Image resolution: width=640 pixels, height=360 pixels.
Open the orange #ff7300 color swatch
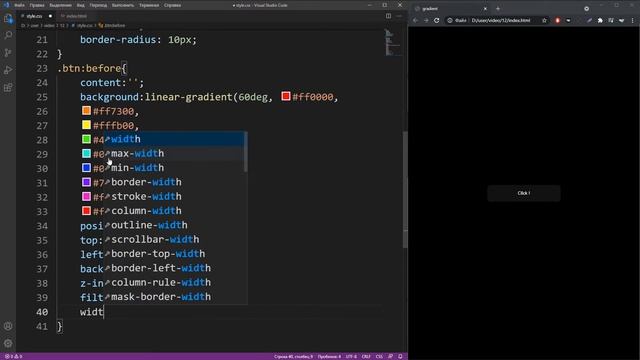pos(86,111)
